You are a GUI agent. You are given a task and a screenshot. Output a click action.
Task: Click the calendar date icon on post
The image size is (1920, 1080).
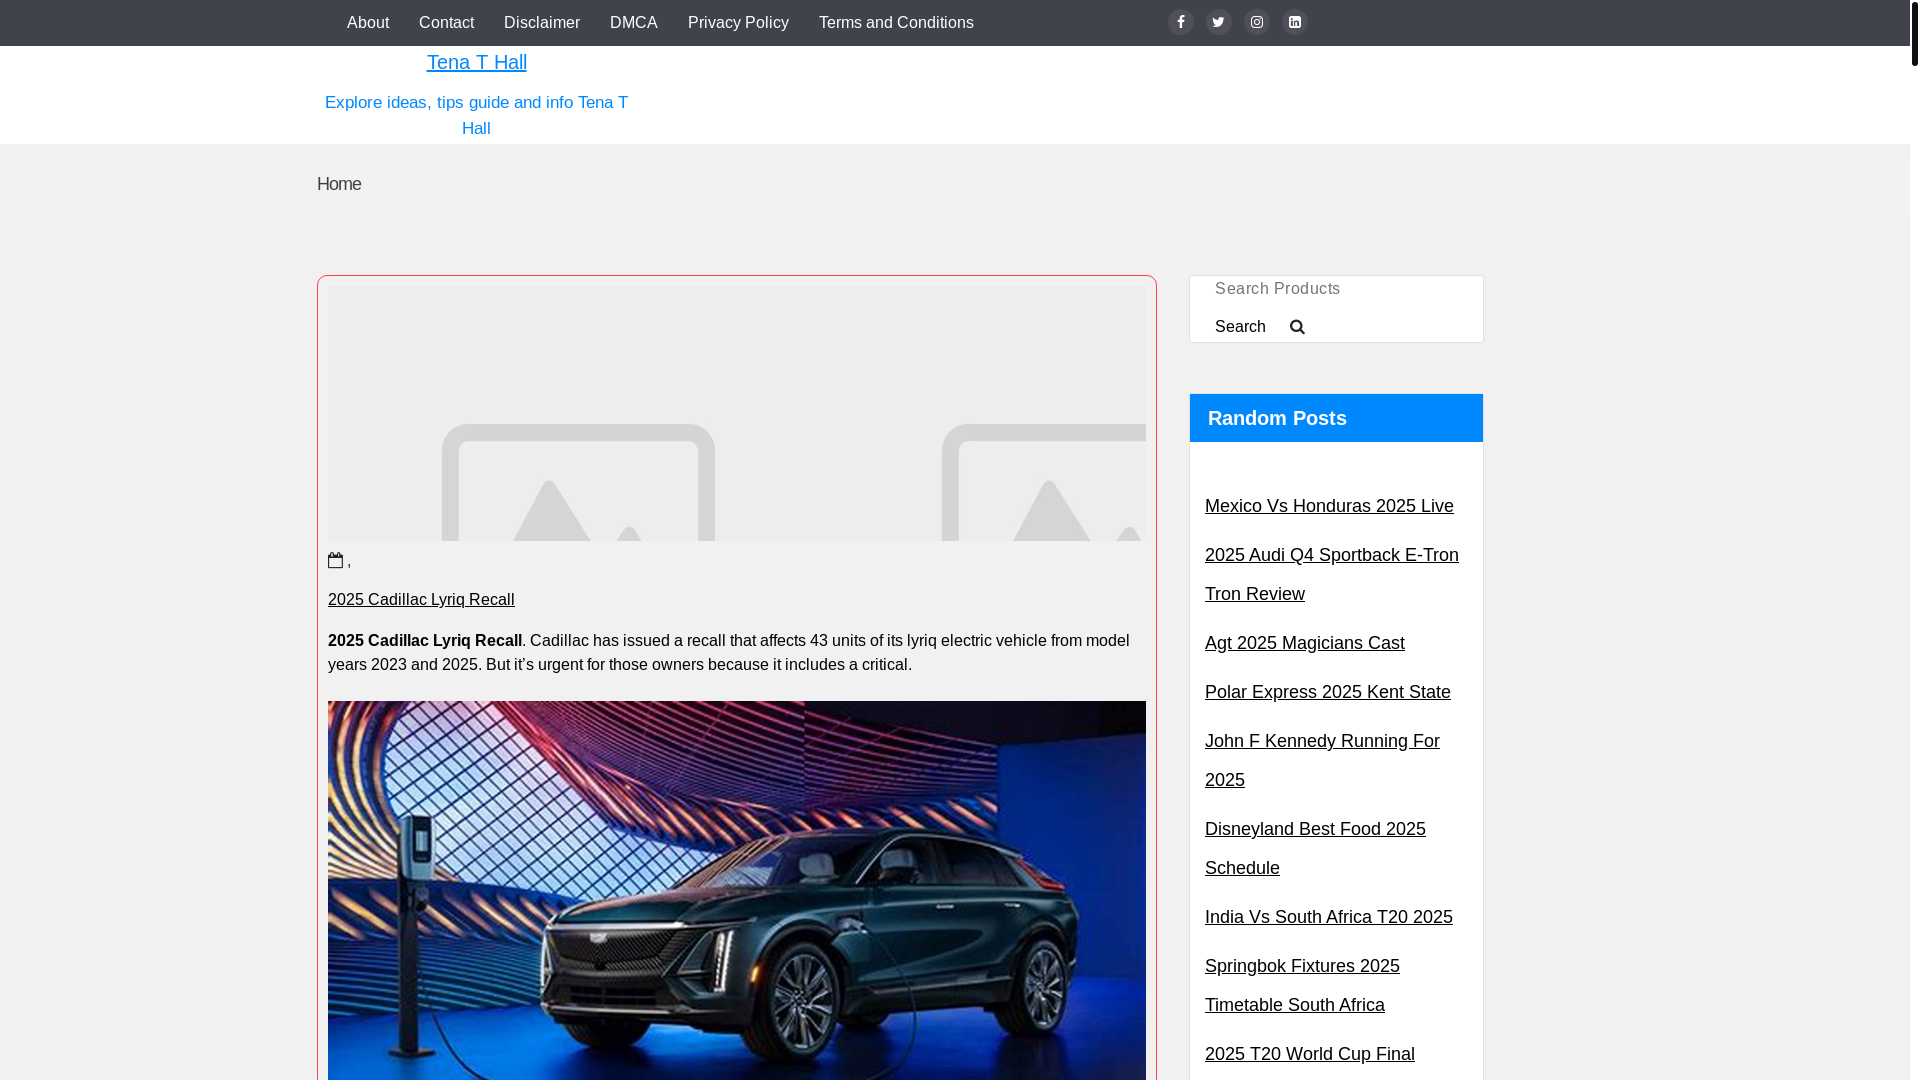[336, 560]
